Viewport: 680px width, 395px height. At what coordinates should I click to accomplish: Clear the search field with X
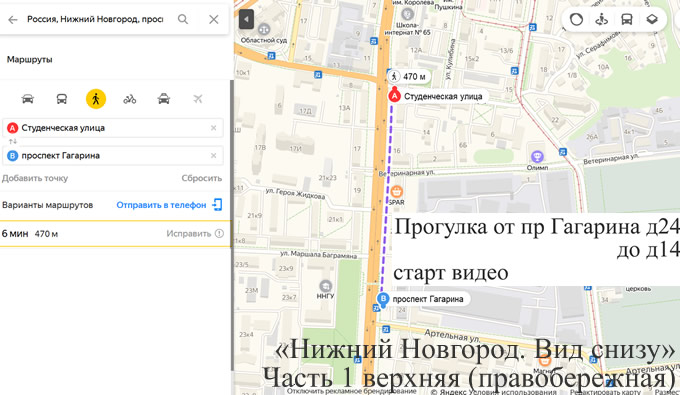214,19
